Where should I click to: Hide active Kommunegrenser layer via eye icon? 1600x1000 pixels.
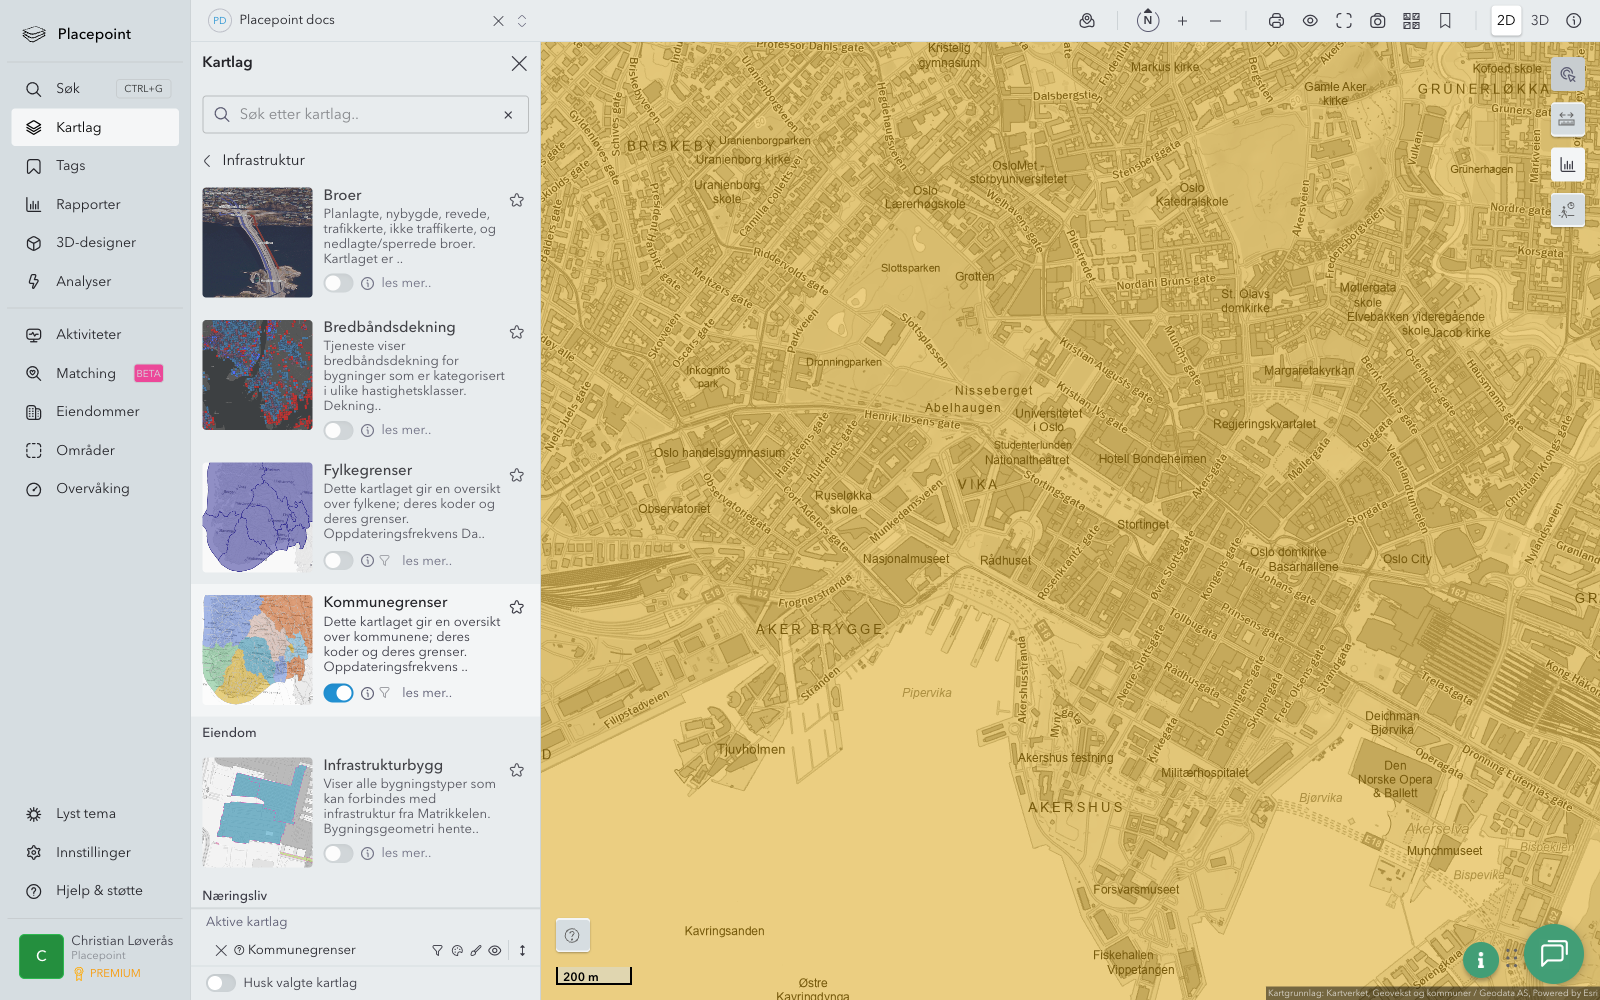(x=495, y=951)
